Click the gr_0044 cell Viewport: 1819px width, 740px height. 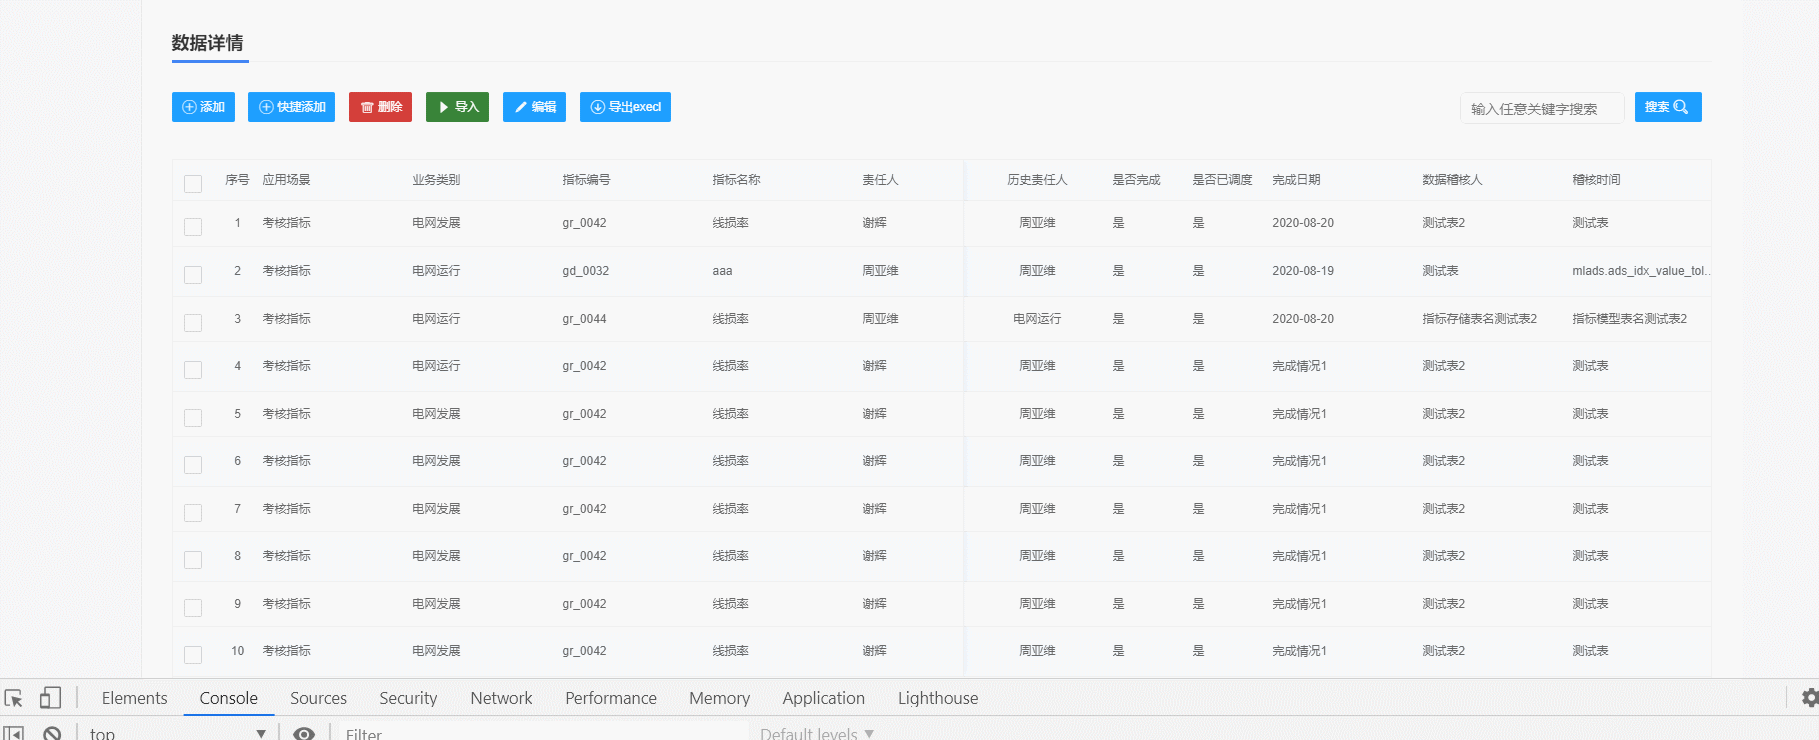(x=584, y=319)
